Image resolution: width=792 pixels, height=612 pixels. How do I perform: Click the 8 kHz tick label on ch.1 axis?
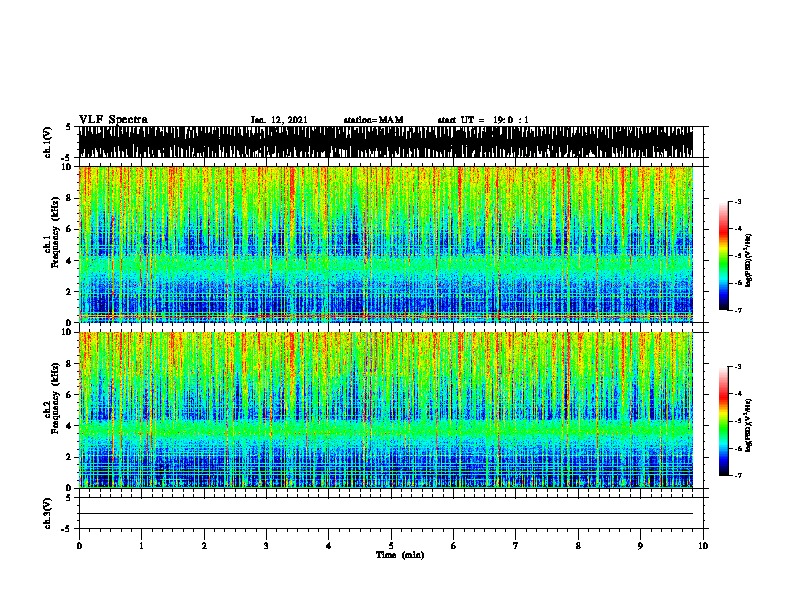click(71, 198)
